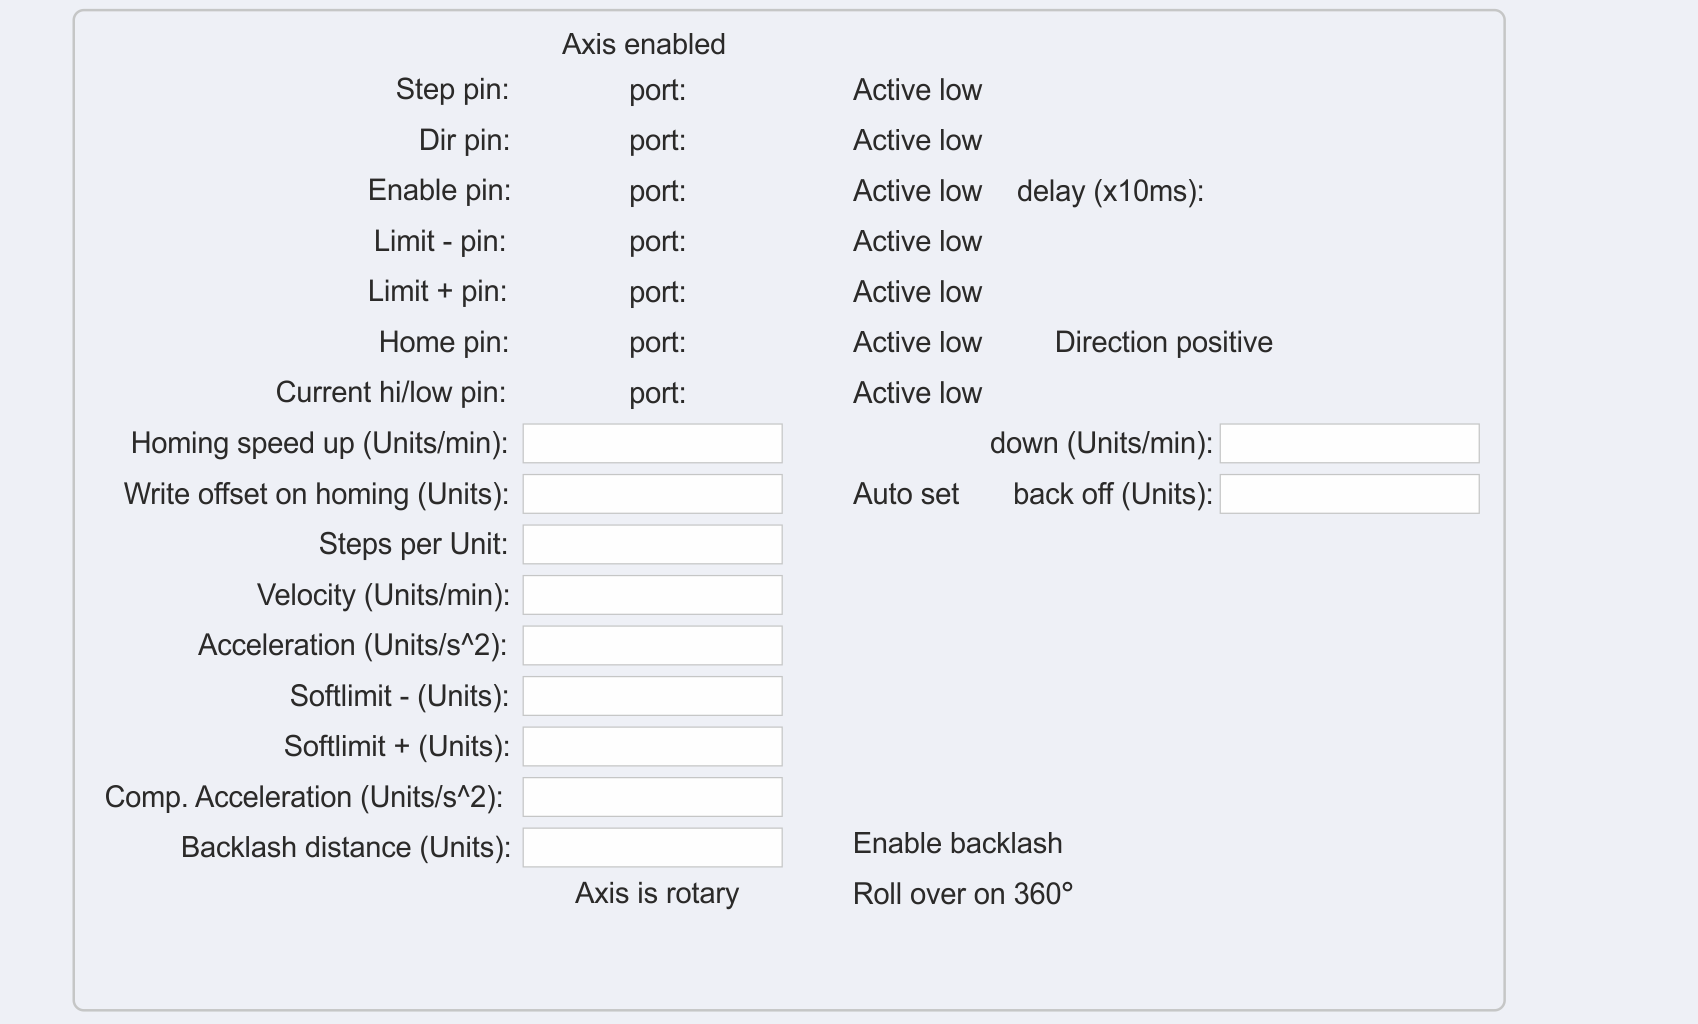The image size is (1698, 1024).
Task: Click the homing down (Units/min) field
Action: pos(1349,443)
